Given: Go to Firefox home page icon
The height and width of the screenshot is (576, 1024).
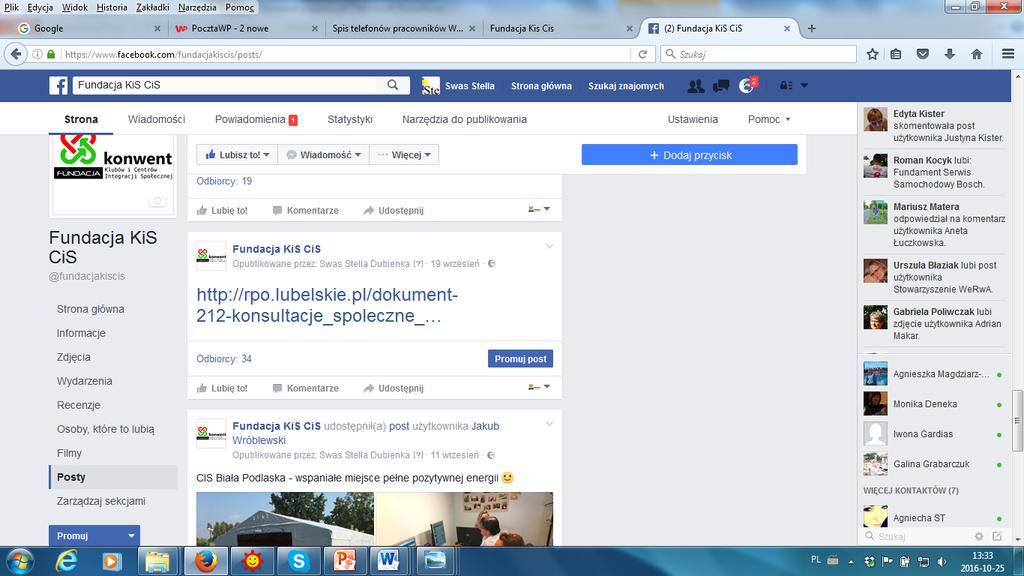Looking at the screenshot, I should [976, 54].
